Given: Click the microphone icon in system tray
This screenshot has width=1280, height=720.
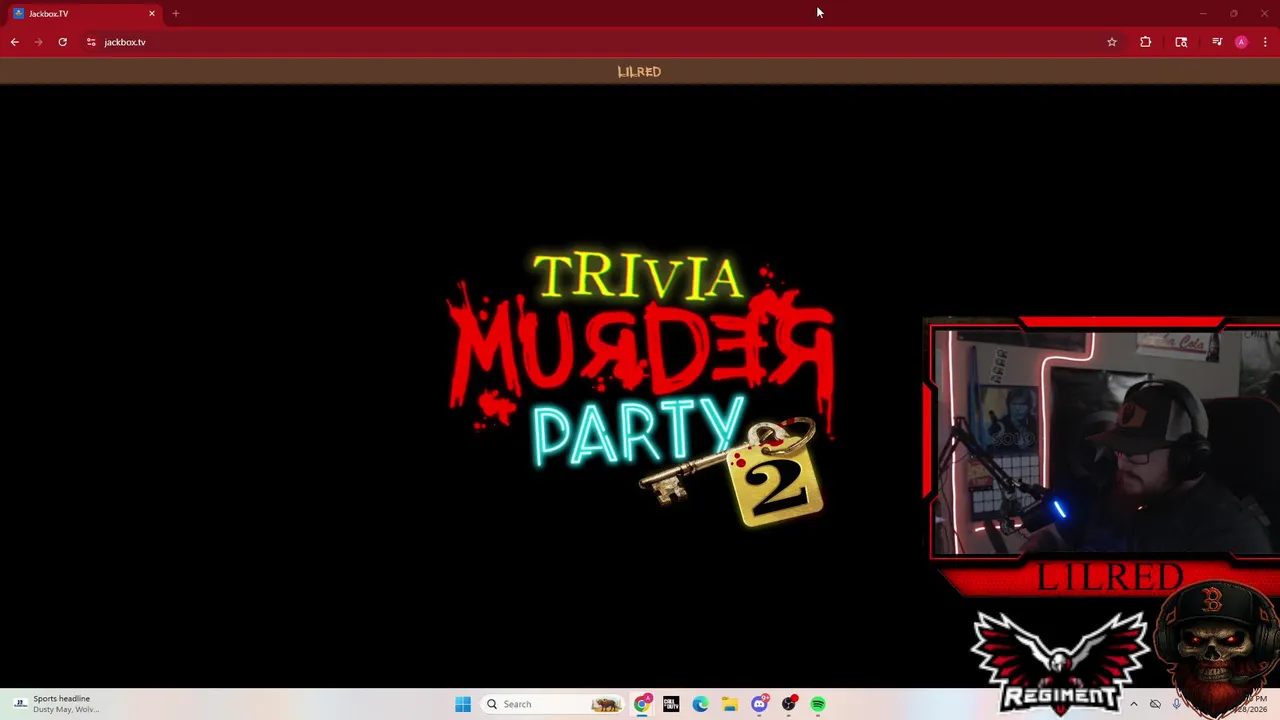Looking at the screenshot, I should coord(1176,704).
